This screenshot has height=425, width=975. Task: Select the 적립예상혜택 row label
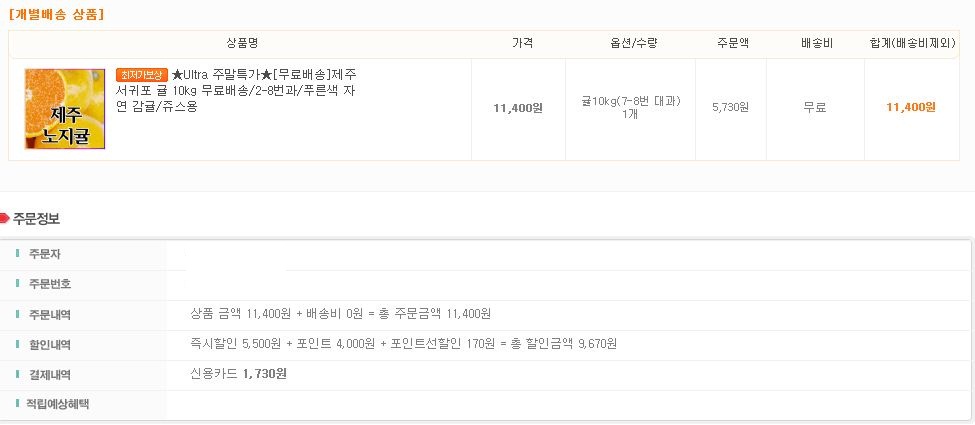[58, 404]
